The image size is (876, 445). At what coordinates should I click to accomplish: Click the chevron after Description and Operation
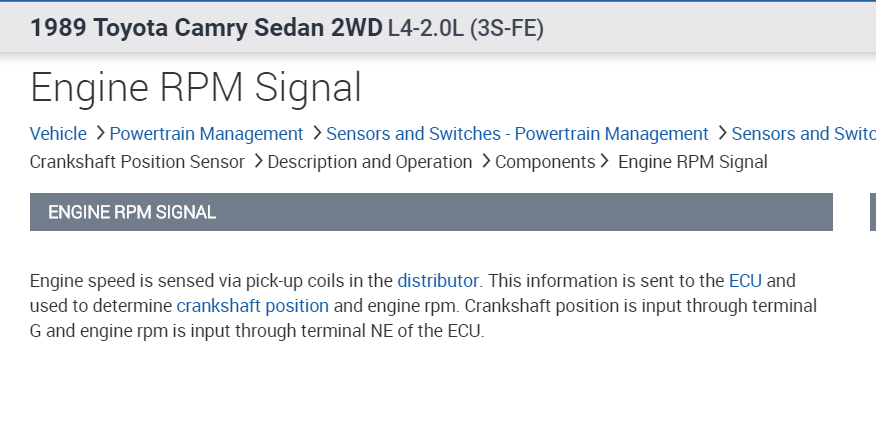tap(485, 162)
